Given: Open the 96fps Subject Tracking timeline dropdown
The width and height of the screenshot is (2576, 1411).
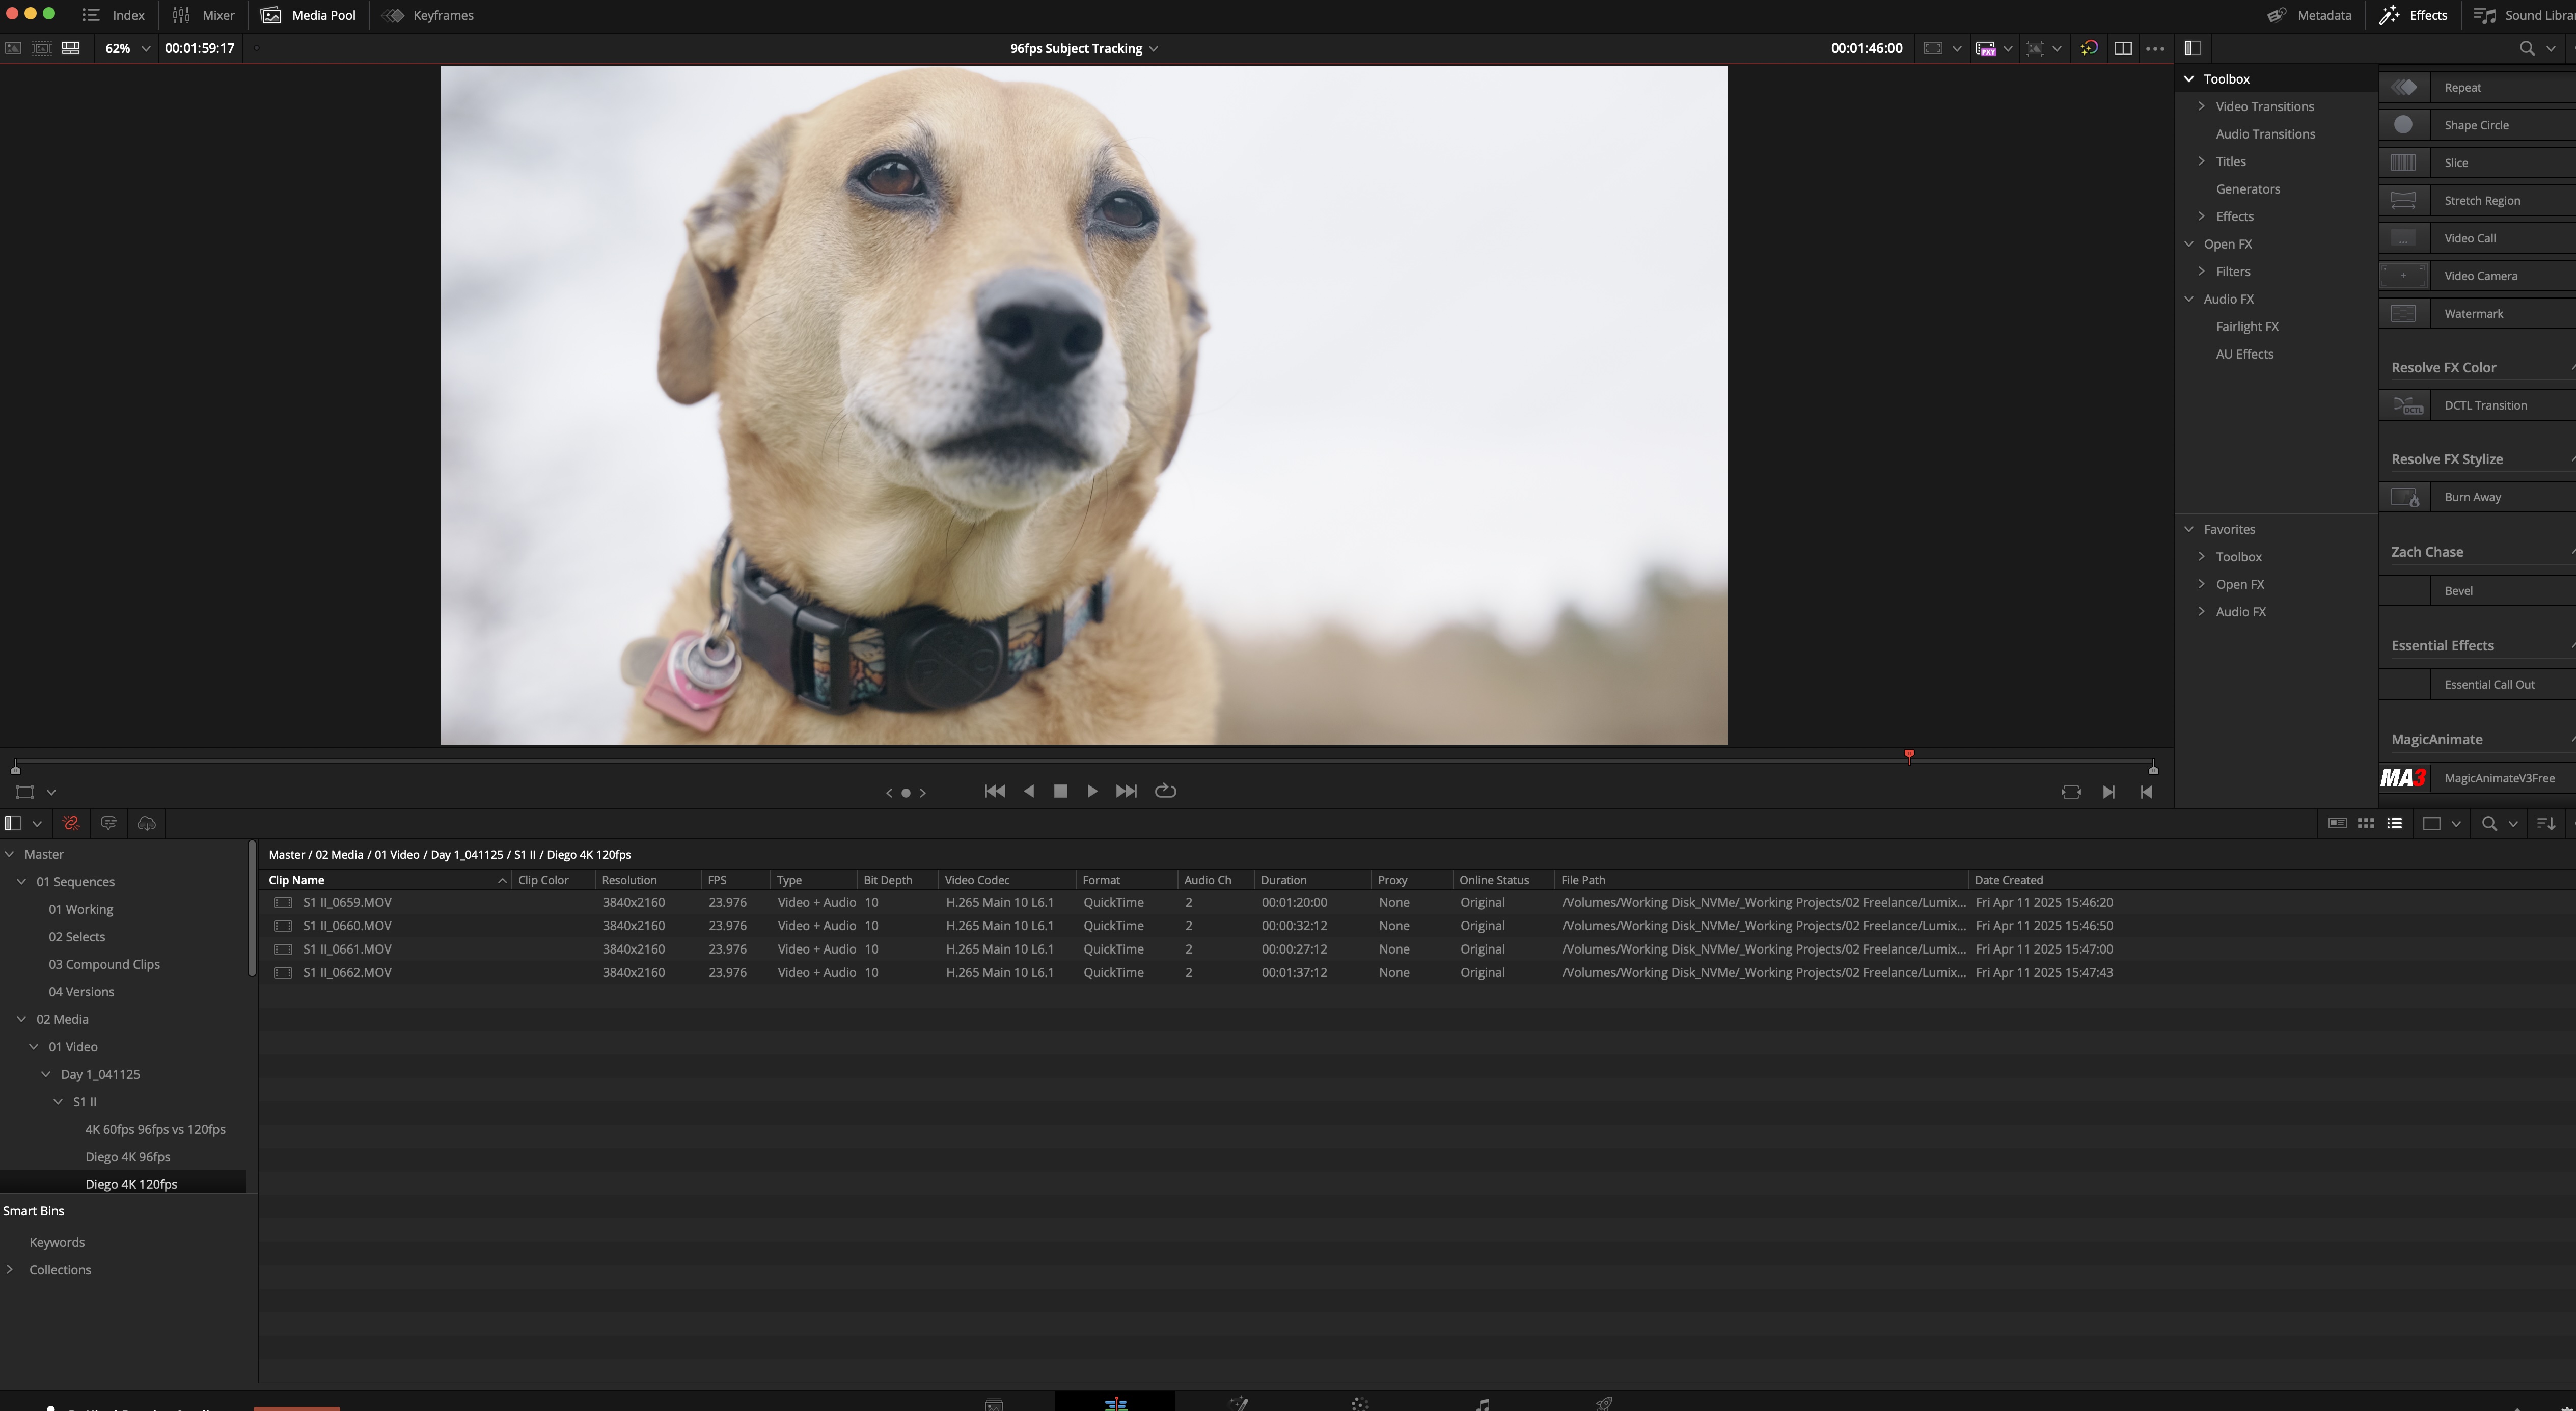Looking at the screenshot, I should click(1084, 48).
